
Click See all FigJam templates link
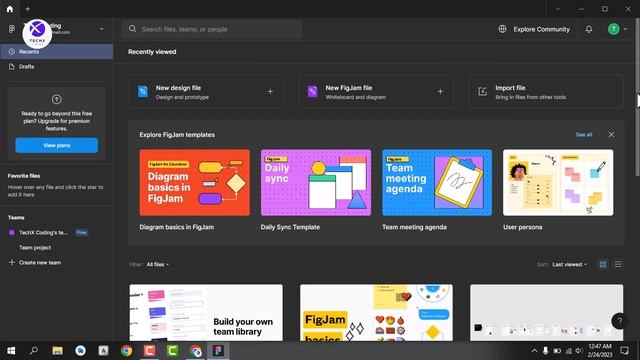click(x=584, y=135)
